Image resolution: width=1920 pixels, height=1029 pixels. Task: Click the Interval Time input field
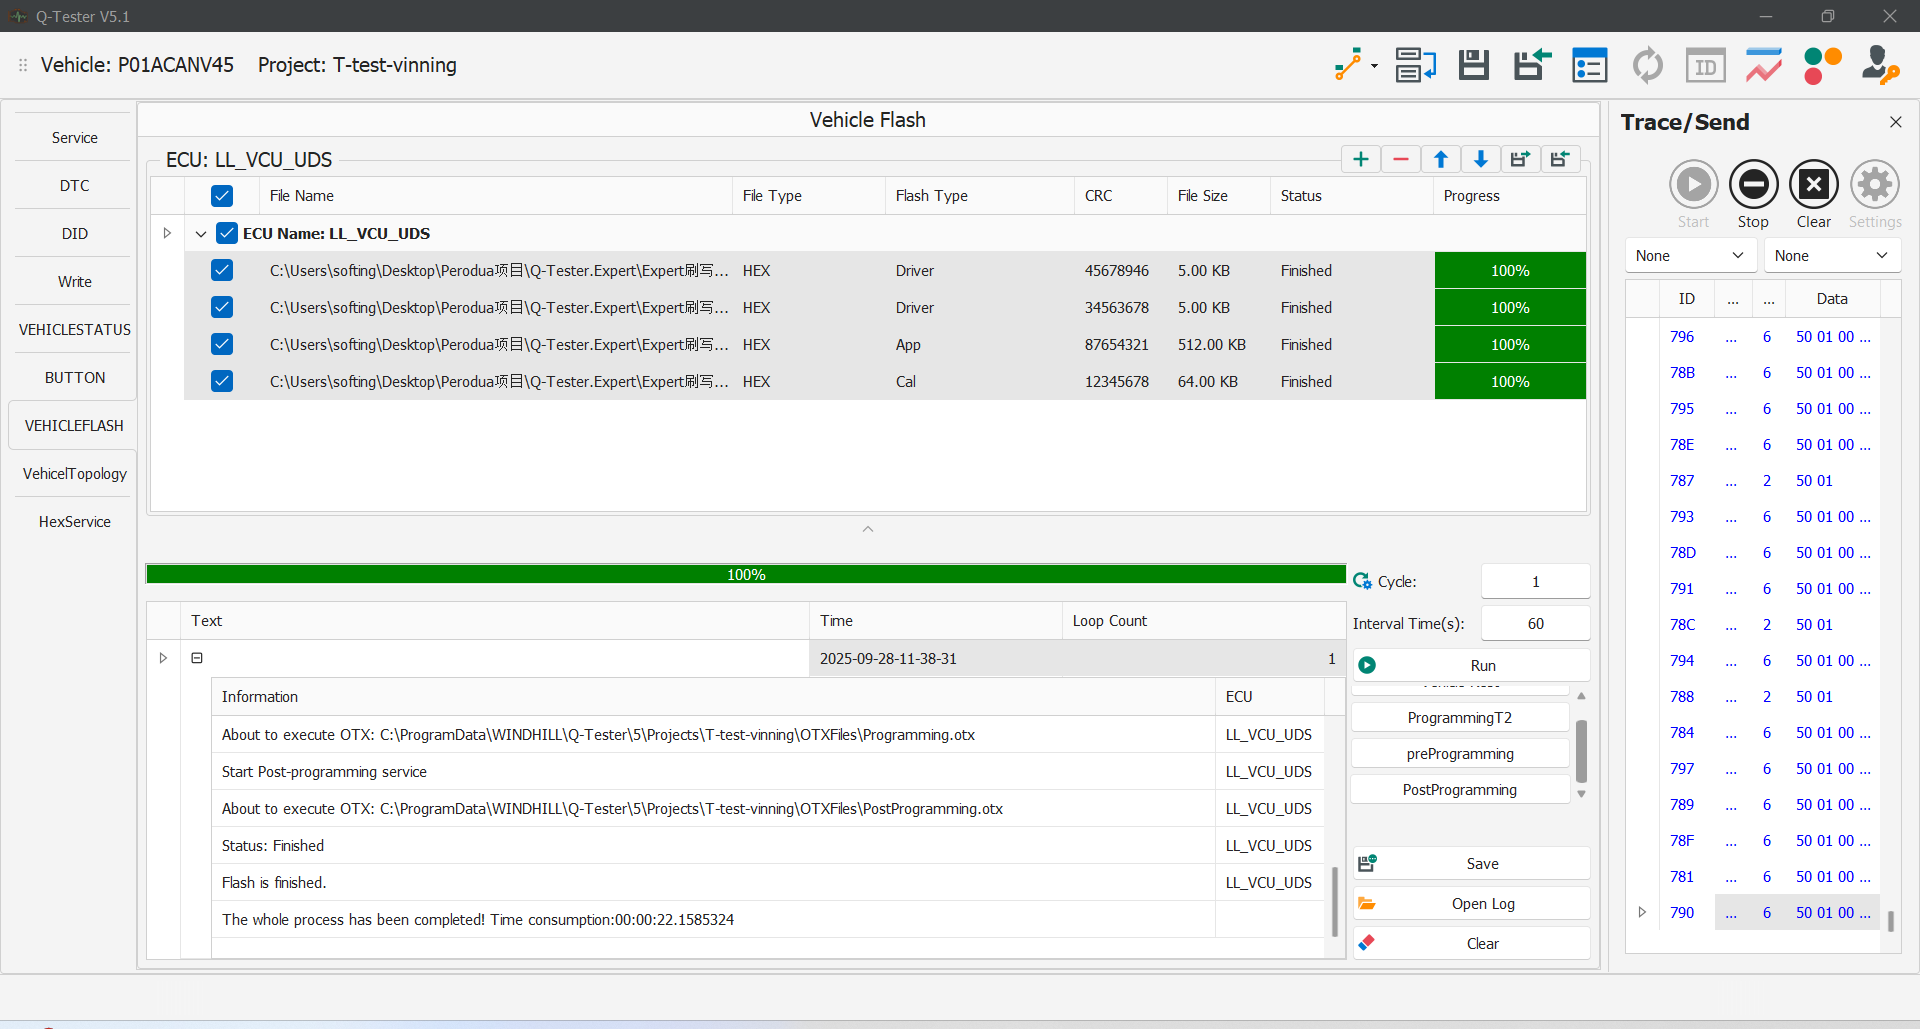(x=1535, y=624)
